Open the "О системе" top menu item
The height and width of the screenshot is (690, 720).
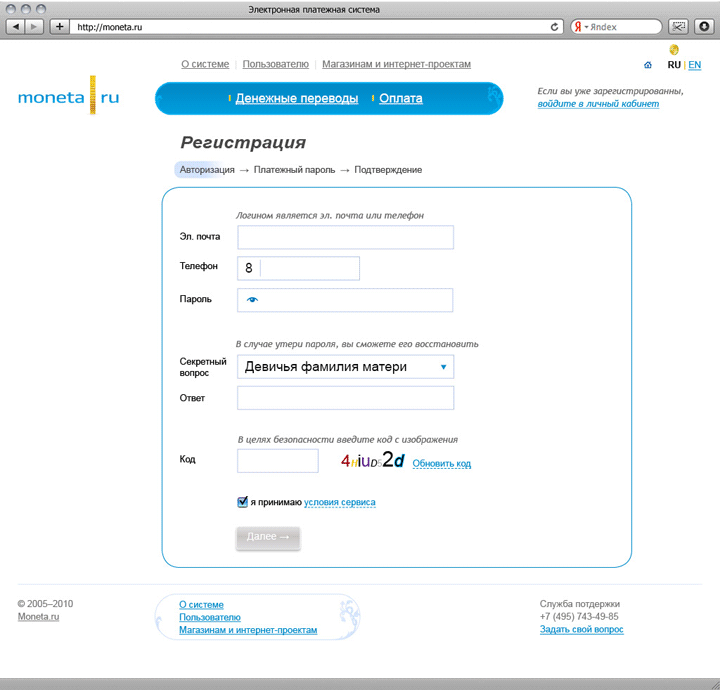205,64
